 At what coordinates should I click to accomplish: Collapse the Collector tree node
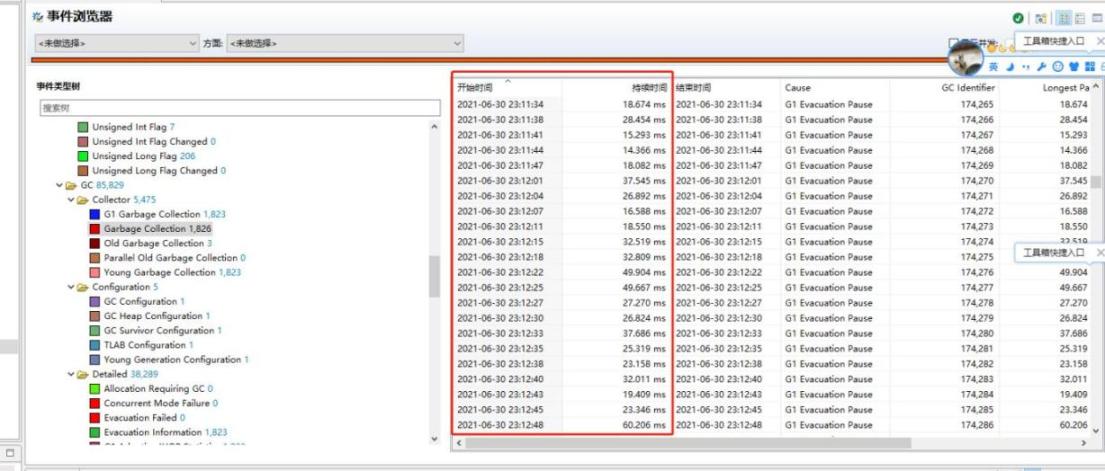[71, 200]
